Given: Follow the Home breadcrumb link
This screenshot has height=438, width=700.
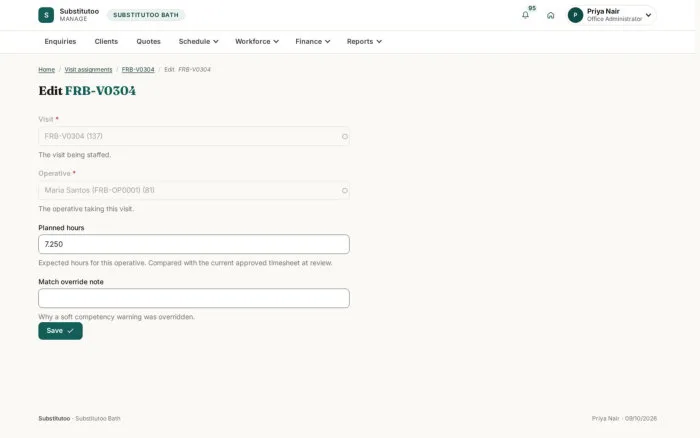Looking at the screenshot, I should click(46, 70).
